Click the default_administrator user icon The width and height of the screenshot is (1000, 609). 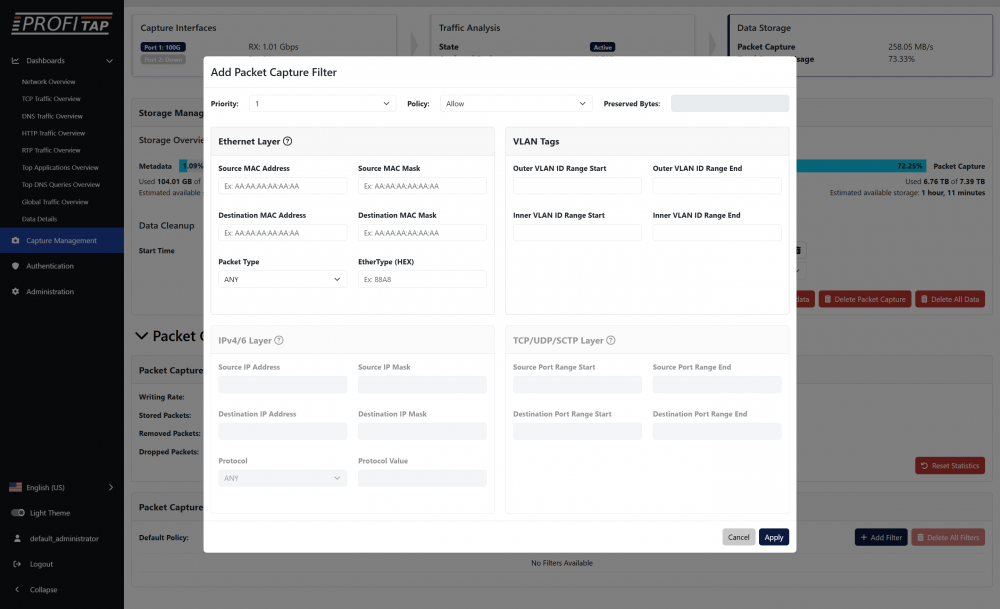tap(16, 538)
